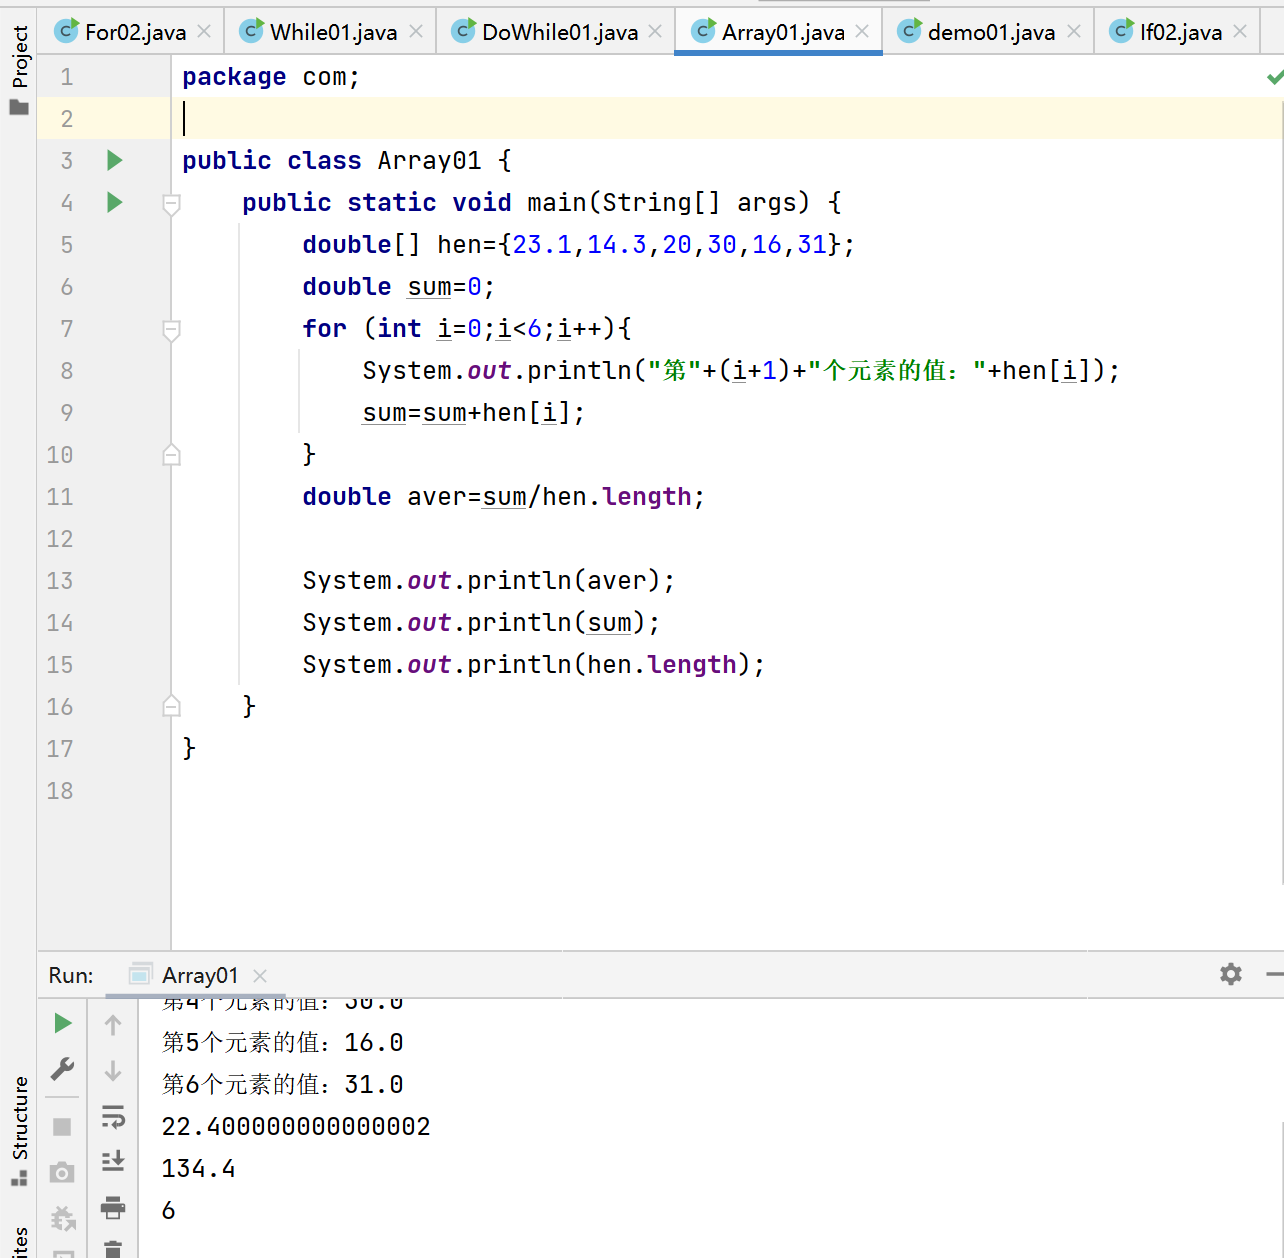1284x1258 pixels.
Task: Click the dump threads camera icon
Action: coord(62,1172)
